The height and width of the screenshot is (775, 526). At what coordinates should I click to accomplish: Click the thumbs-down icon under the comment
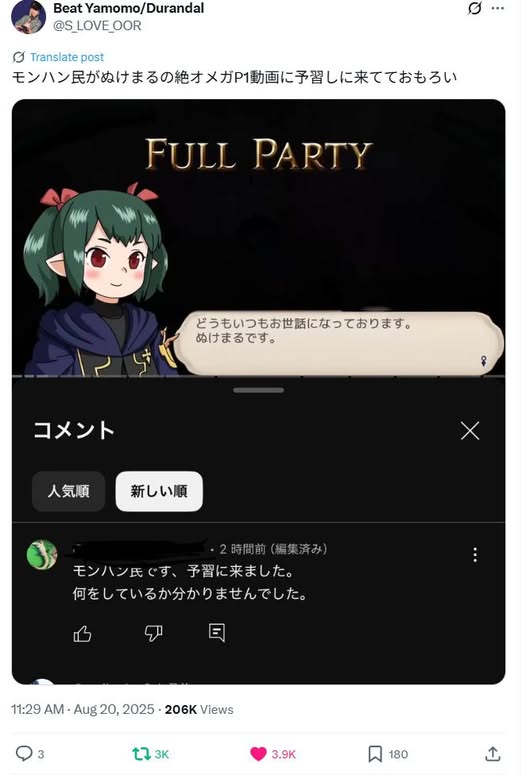(153, 633)
